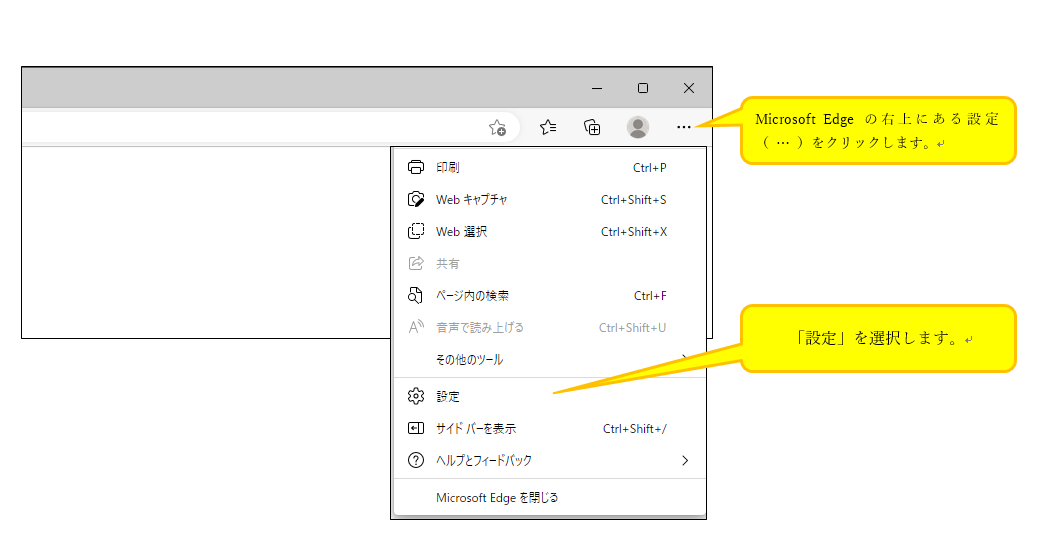Click the Ctrl+F shortcut text

point(650,296)
